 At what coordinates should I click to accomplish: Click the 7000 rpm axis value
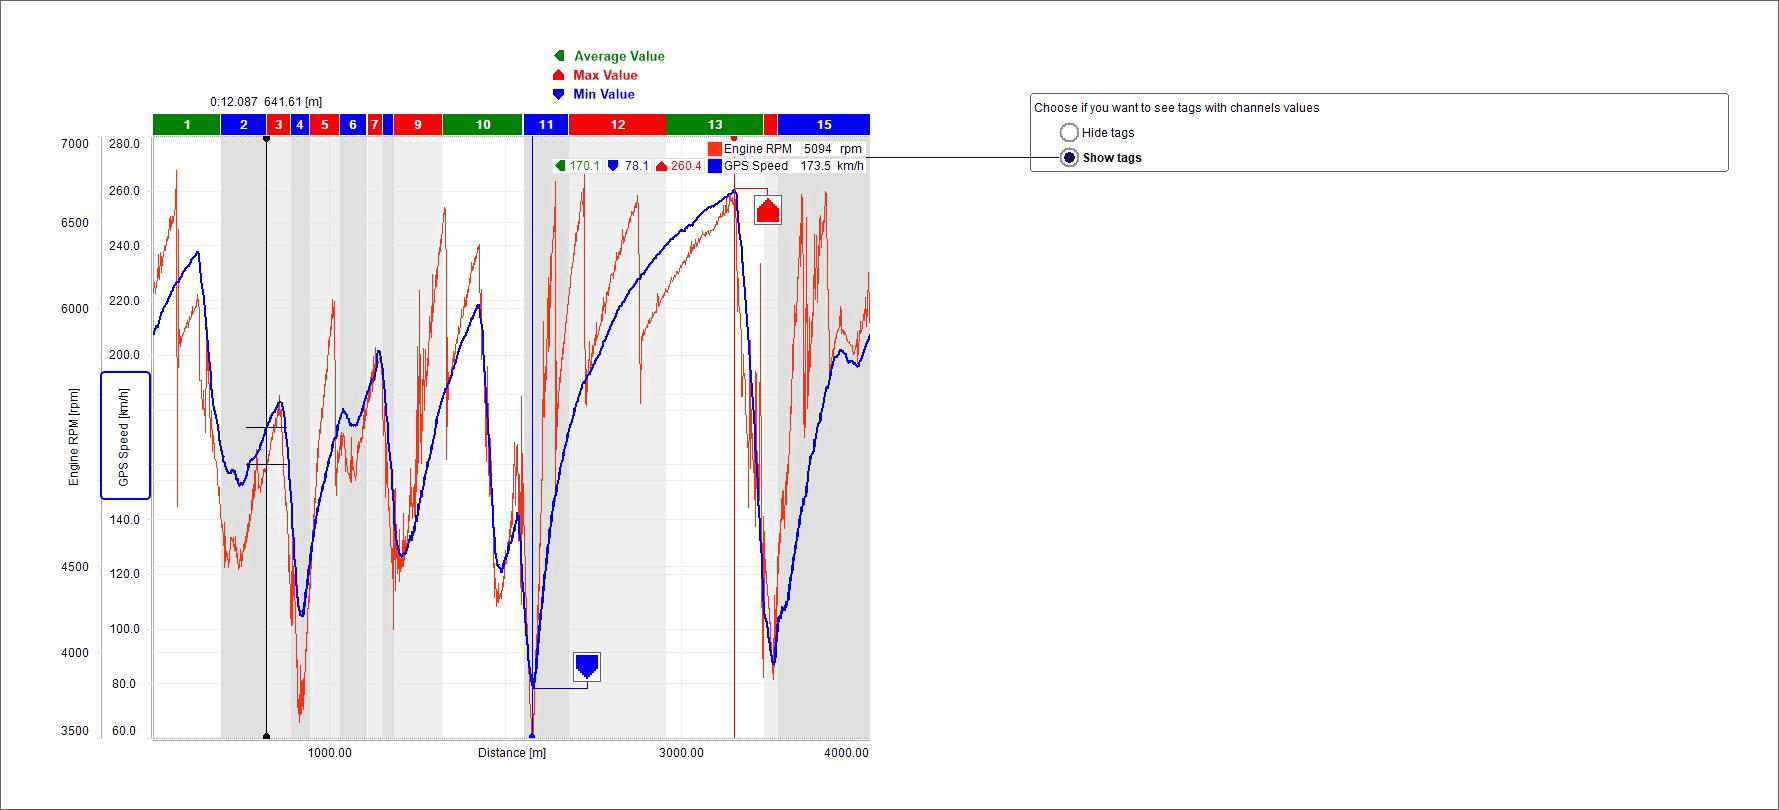click(x=75, y=144)
